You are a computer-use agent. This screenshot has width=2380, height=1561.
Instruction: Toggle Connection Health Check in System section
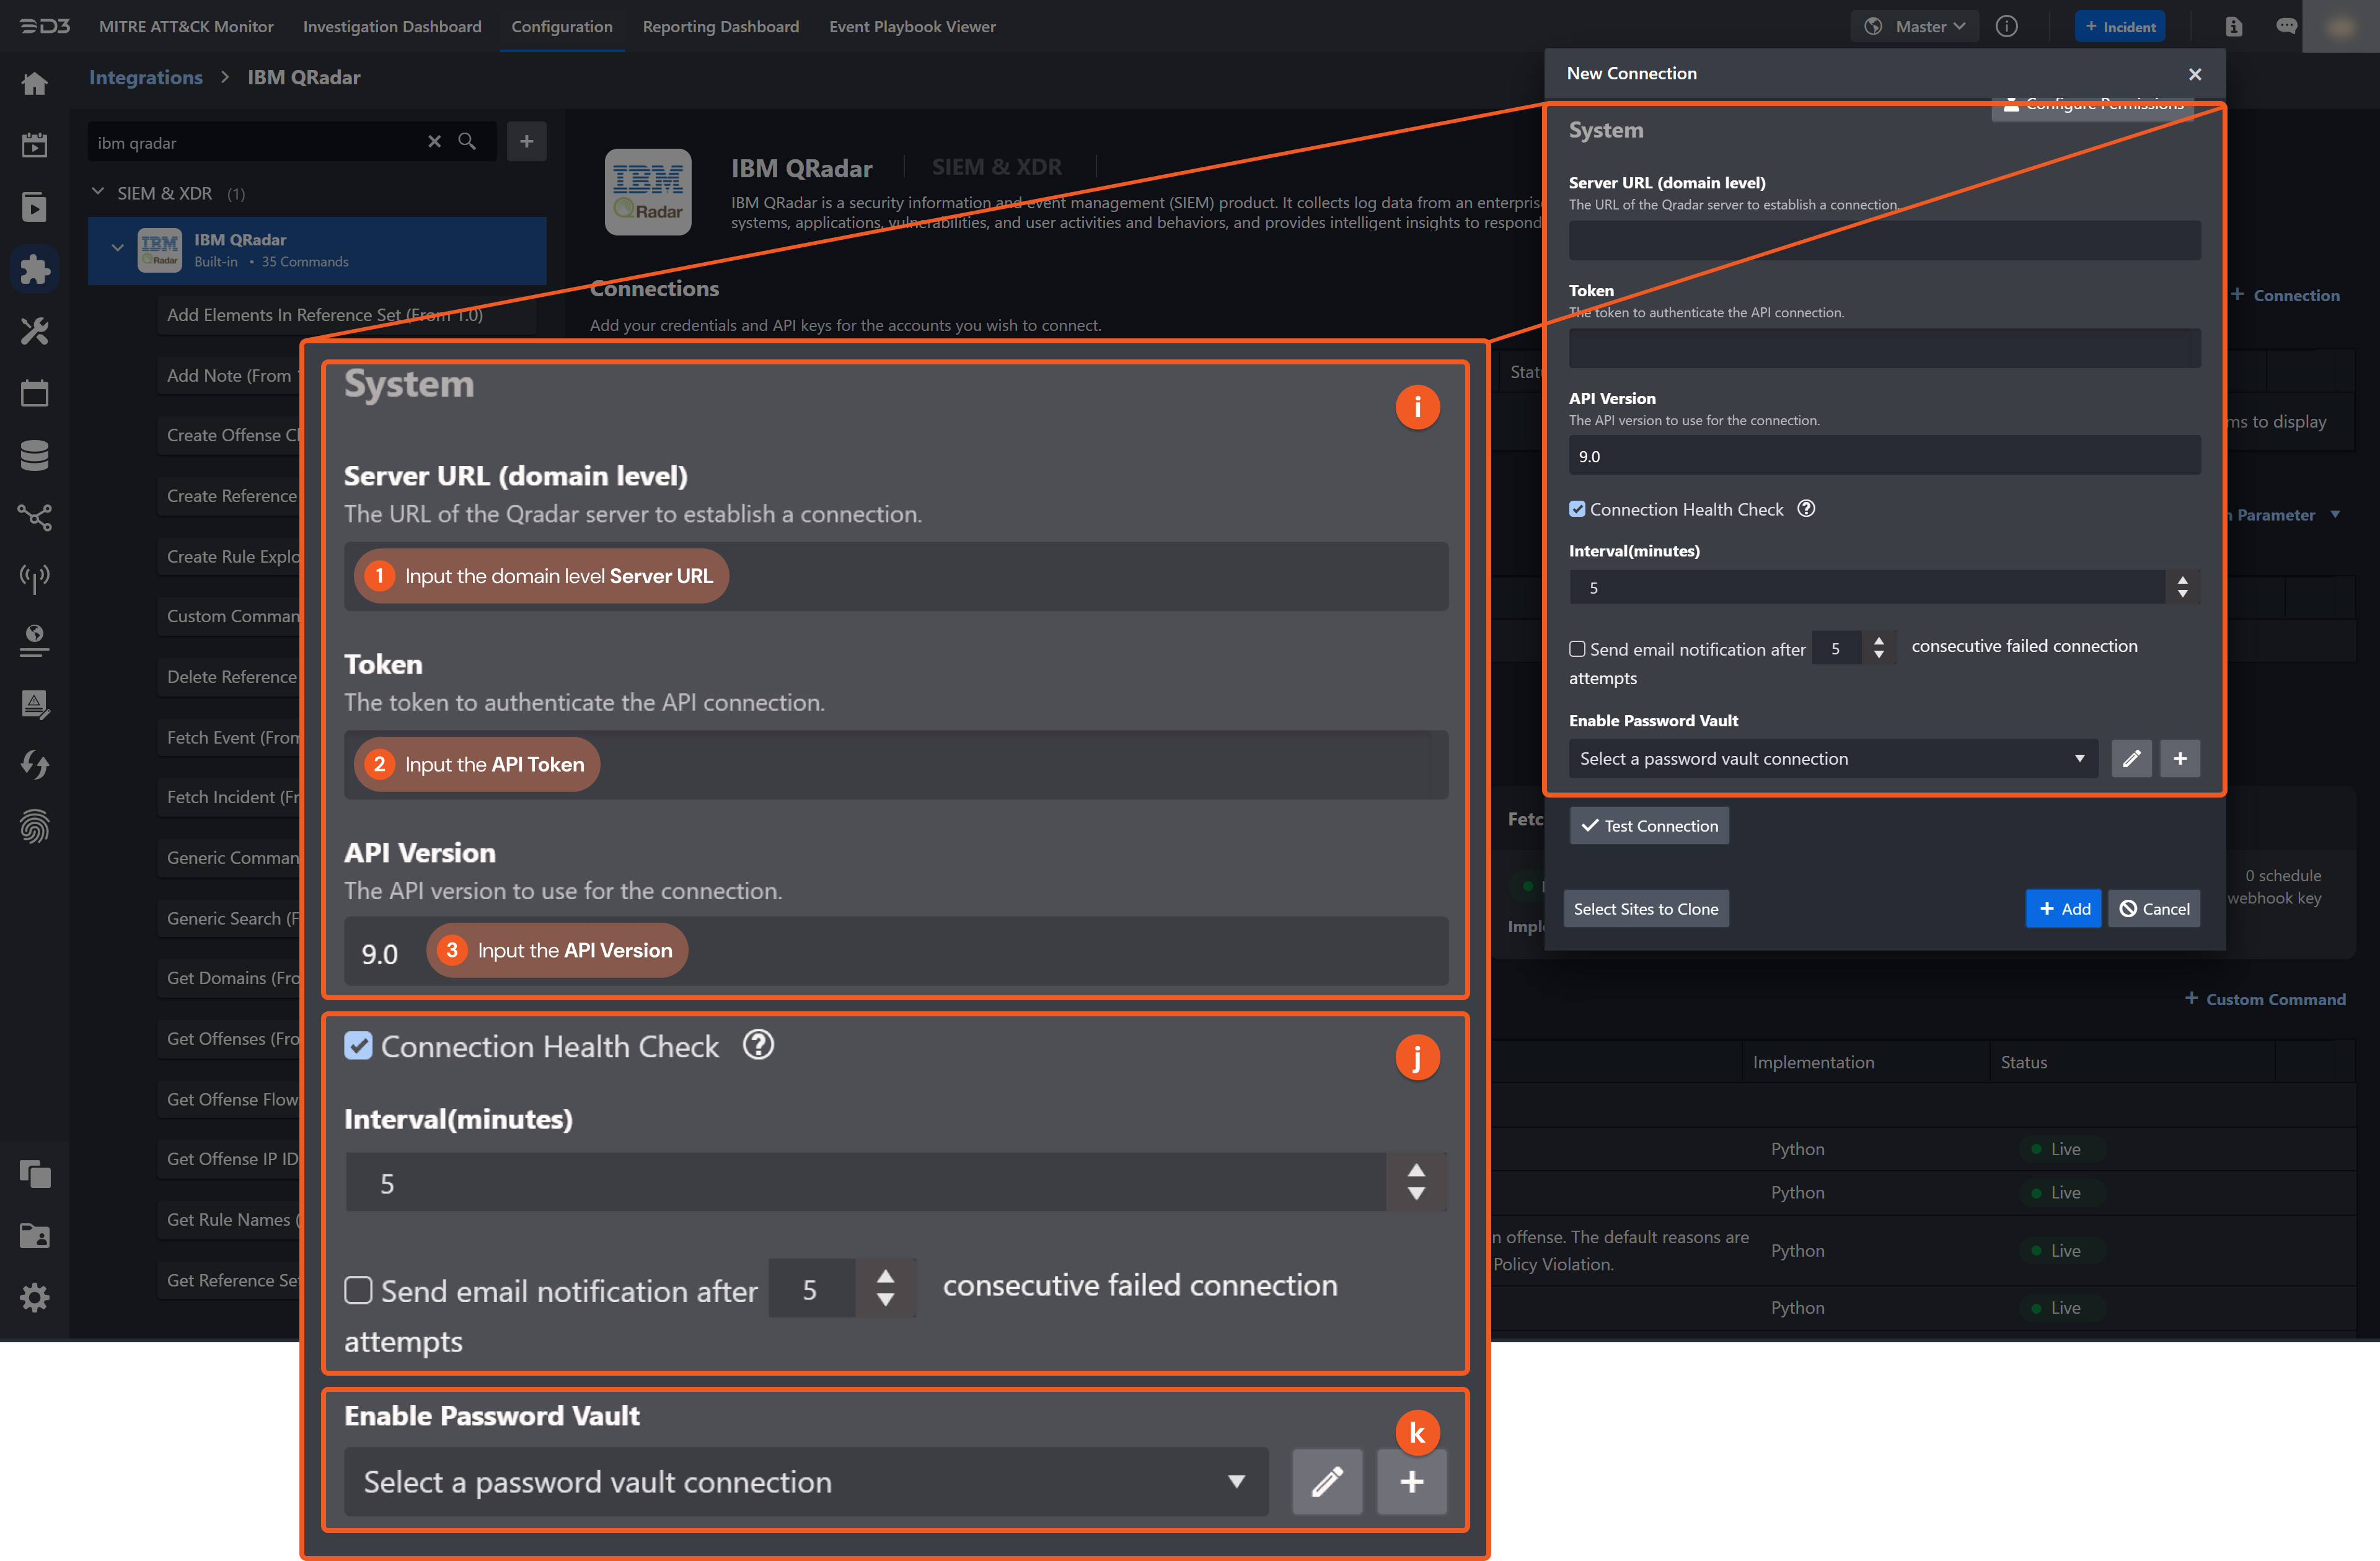point(359,1047)
